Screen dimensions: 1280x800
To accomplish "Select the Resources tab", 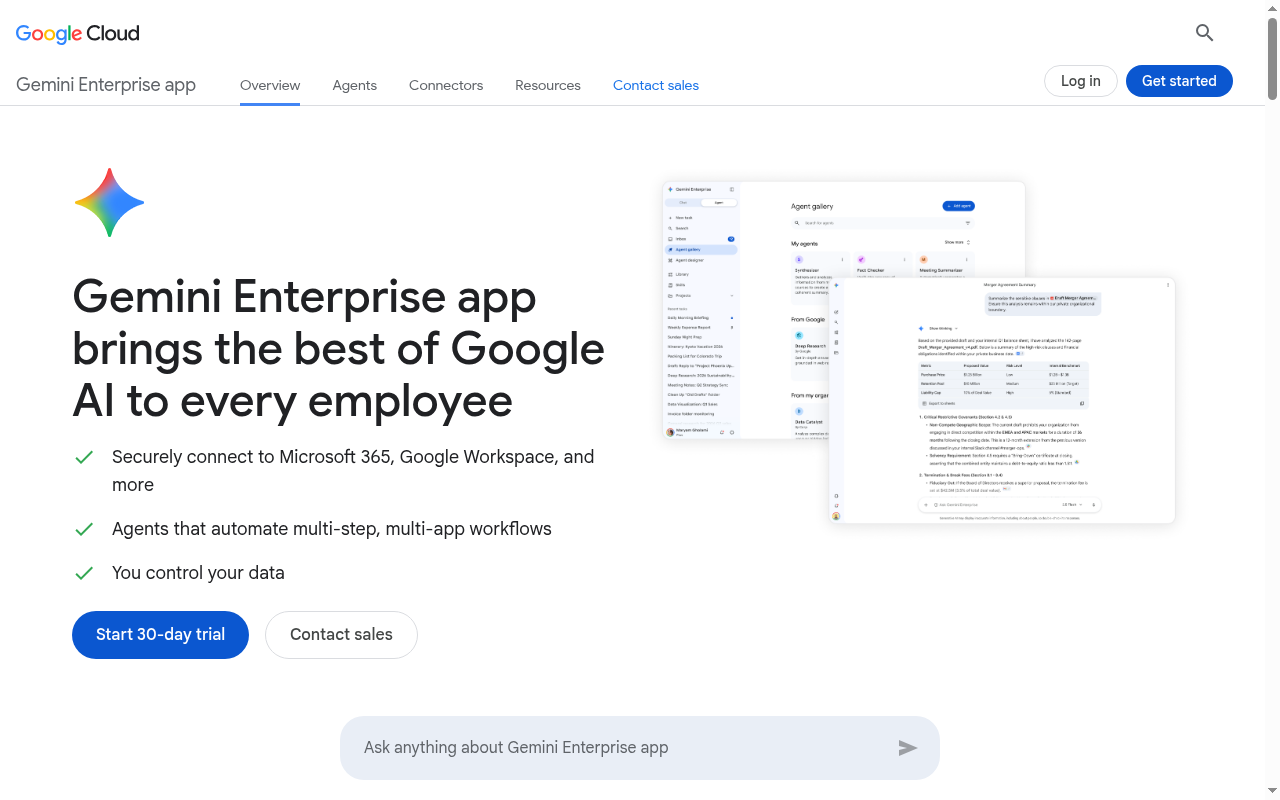I will (x=548, y=85).
